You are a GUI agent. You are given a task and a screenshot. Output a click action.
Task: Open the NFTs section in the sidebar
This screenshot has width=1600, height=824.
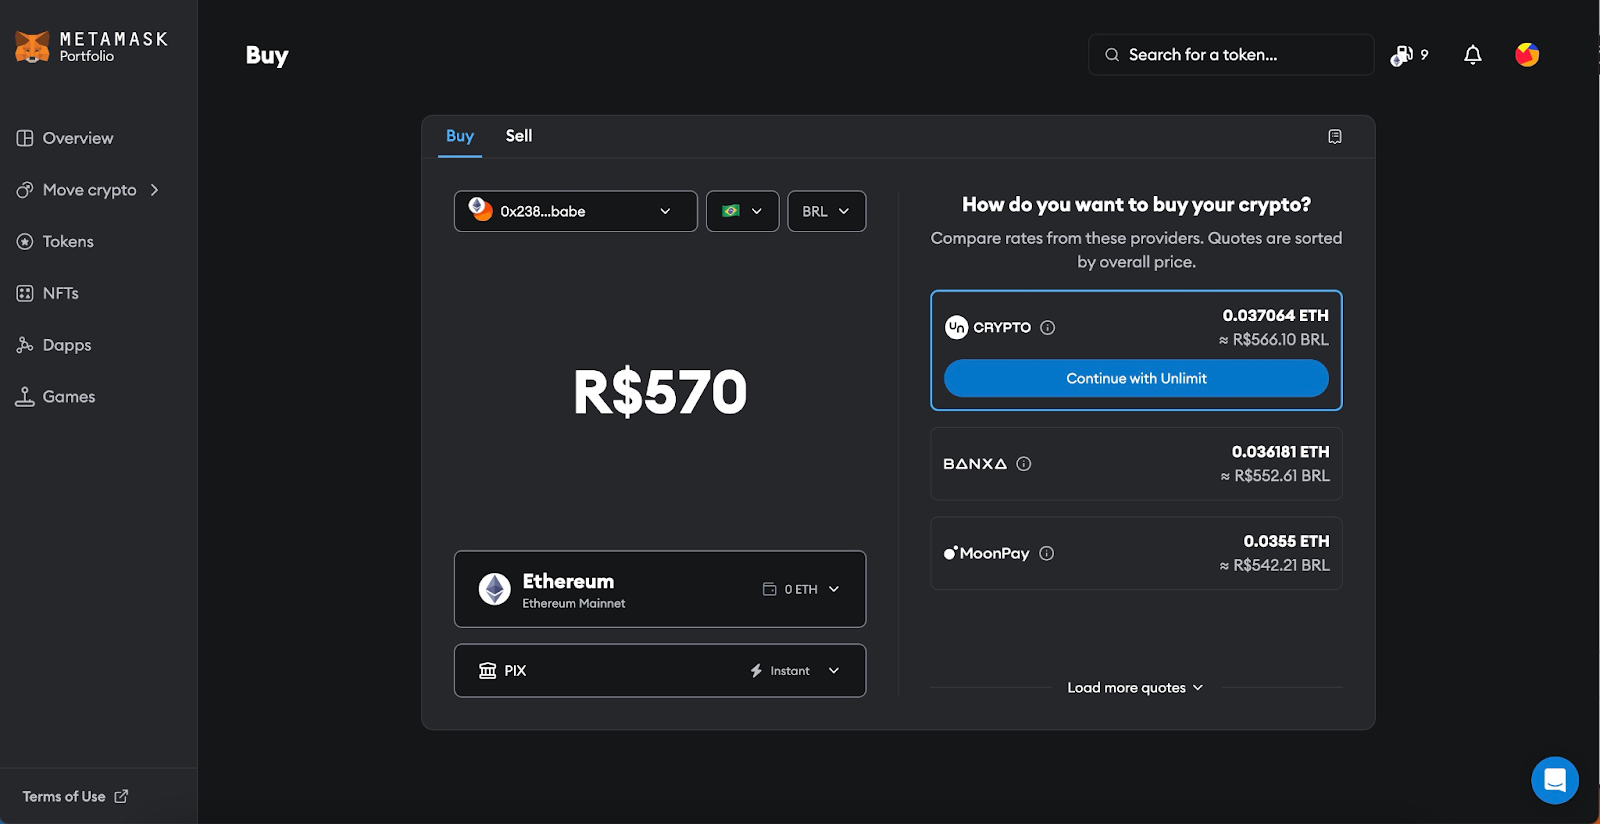click(x=60, y=293)
